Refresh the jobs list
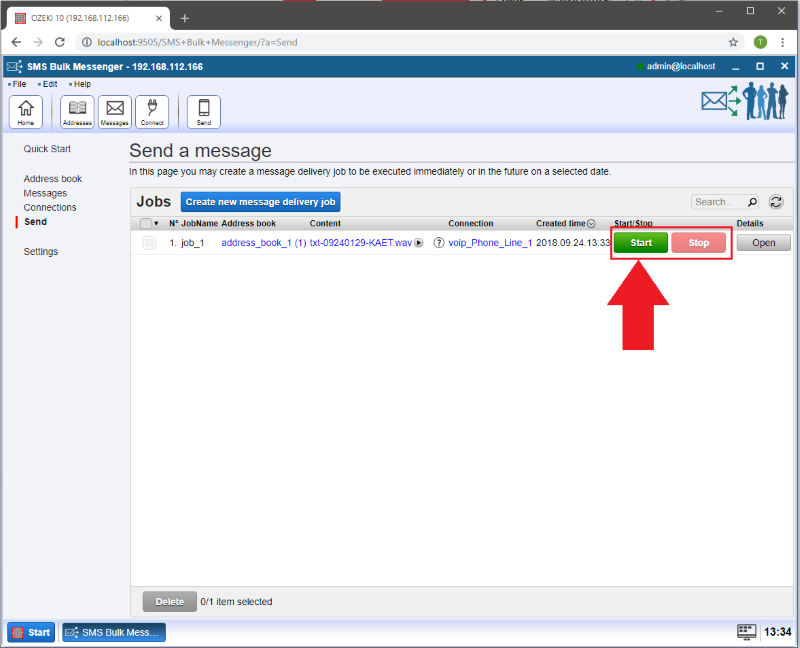Screen dimensions: 800x648 click(775, 202)
